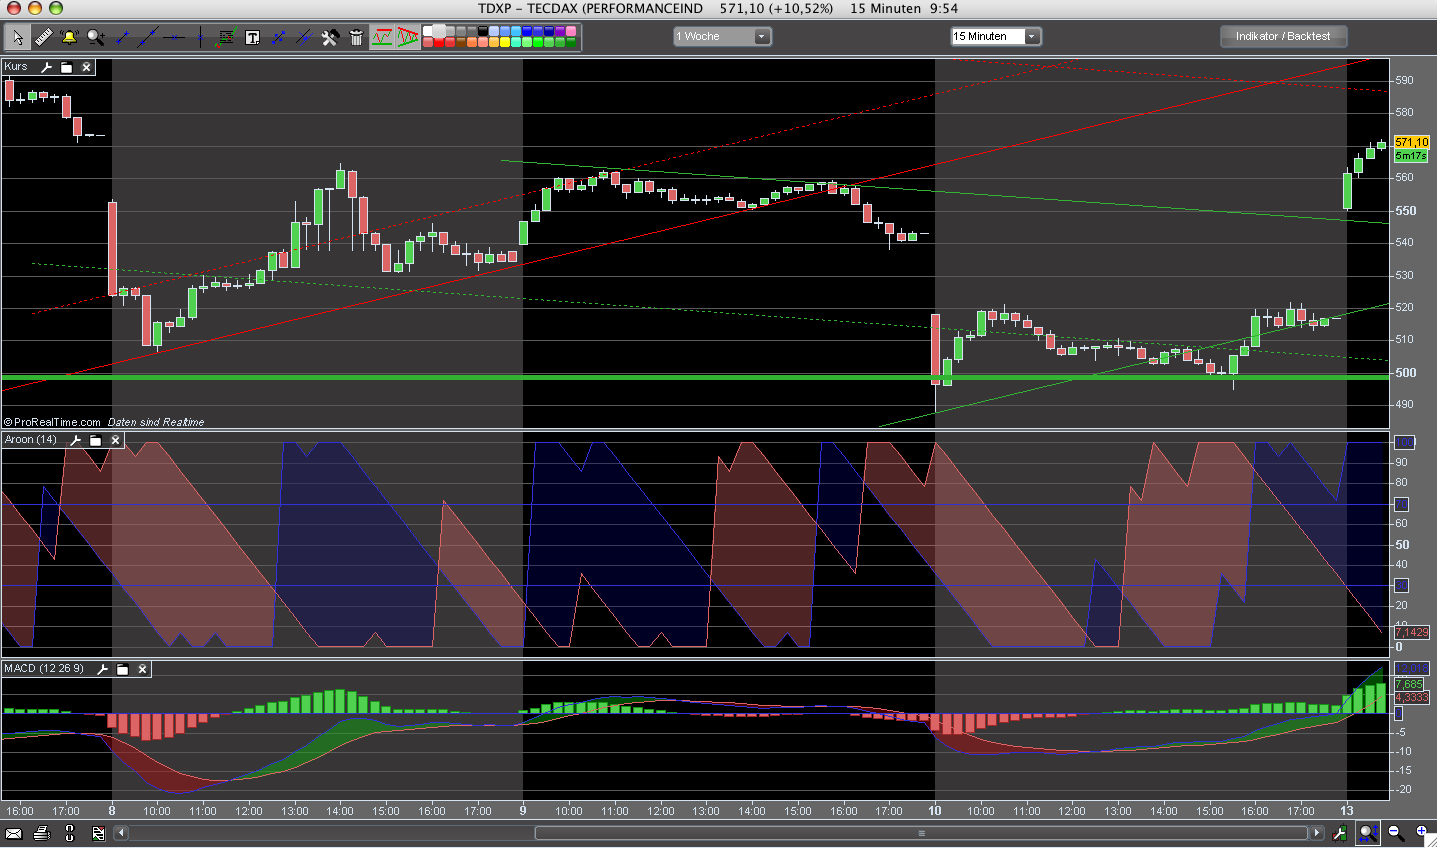Open the hammer and wrench tools icon
This screenshot has width=1437, height=848.
tap(330, 38)
